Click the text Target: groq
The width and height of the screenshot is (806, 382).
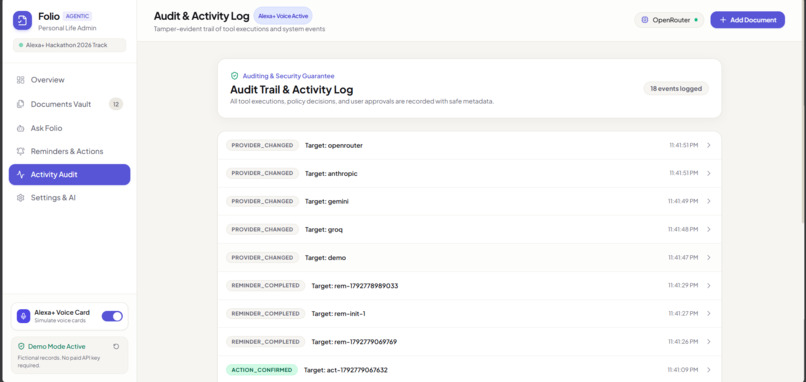[324, 230]
